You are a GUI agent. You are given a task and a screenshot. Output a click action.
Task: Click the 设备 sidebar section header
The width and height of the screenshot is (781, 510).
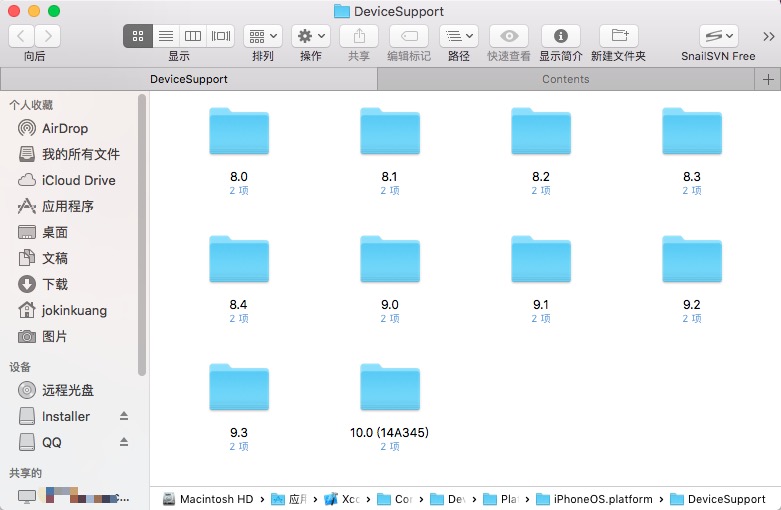click(x=20, y=367)
